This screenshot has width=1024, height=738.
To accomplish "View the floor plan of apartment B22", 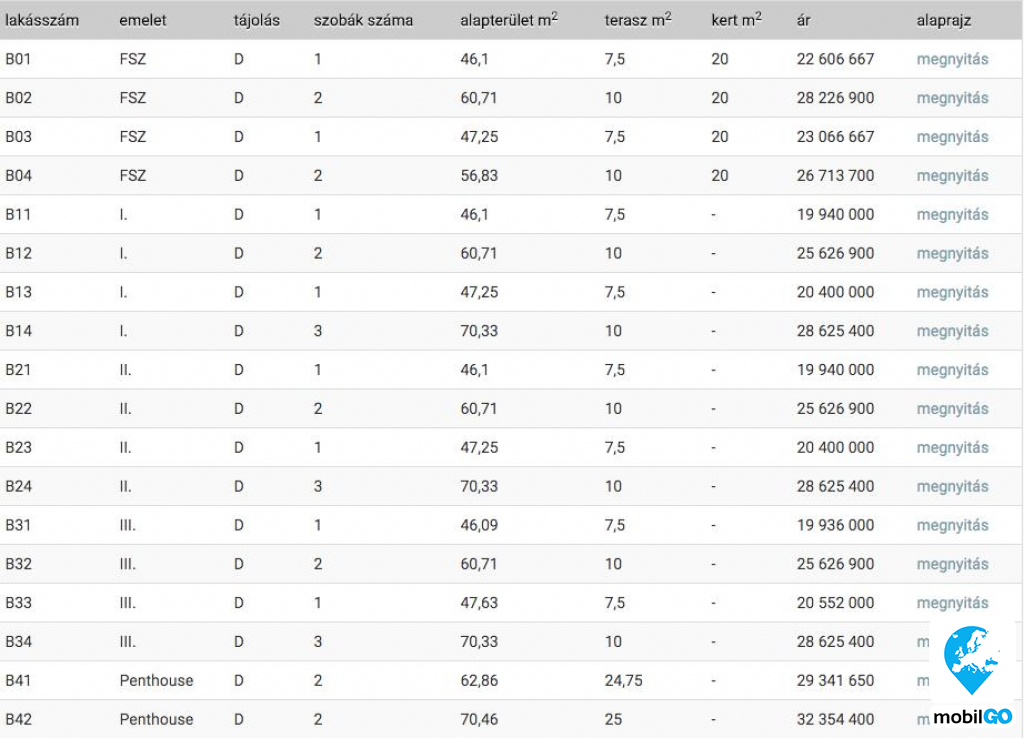I will coord(952,409).
